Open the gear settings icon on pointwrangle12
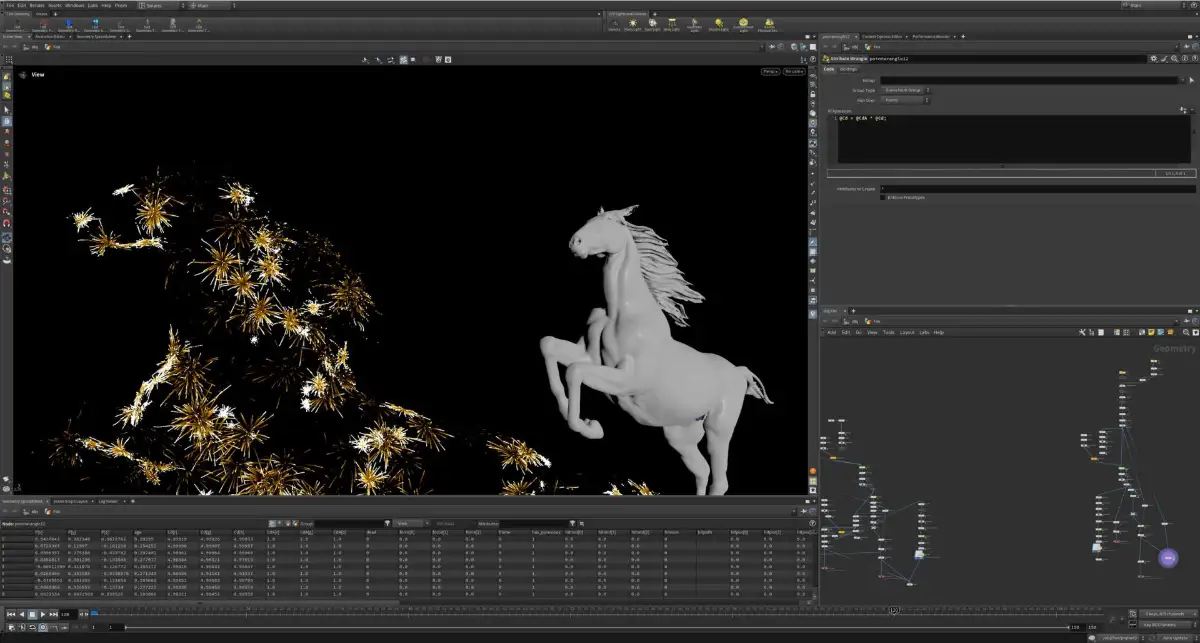The width and height of the screenshot is (1200, 643). 1154,58
